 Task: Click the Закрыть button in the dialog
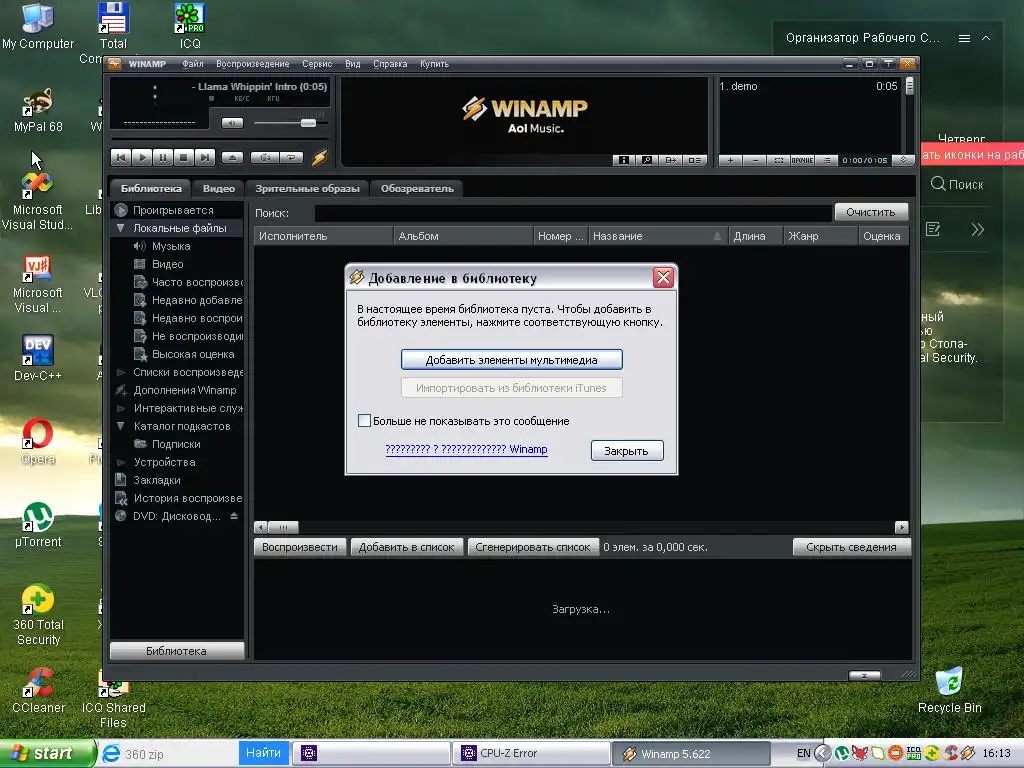627,451
